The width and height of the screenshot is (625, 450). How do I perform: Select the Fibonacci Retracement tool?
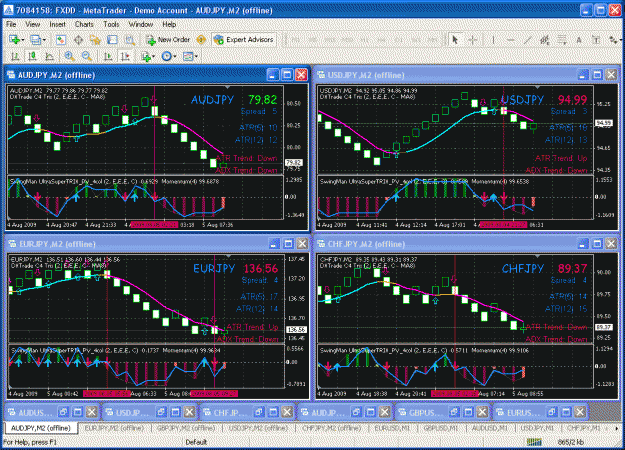pyautogui.click(x=562, y=40)
